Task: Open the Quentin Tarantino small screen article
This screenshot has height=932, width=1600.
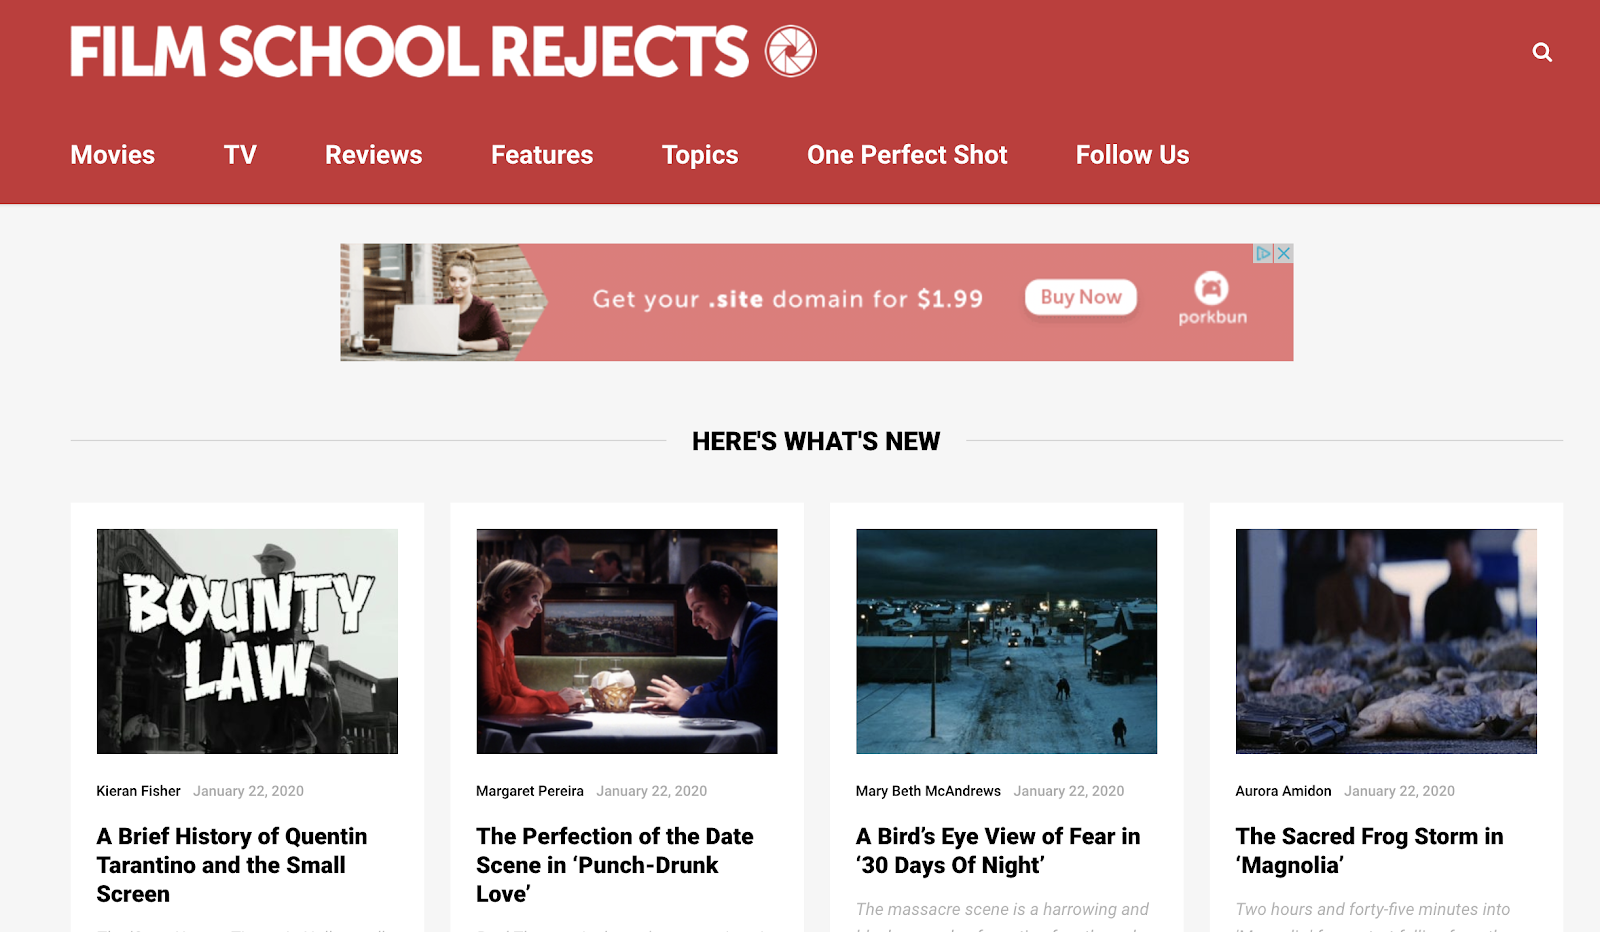Action: [232, 864]
